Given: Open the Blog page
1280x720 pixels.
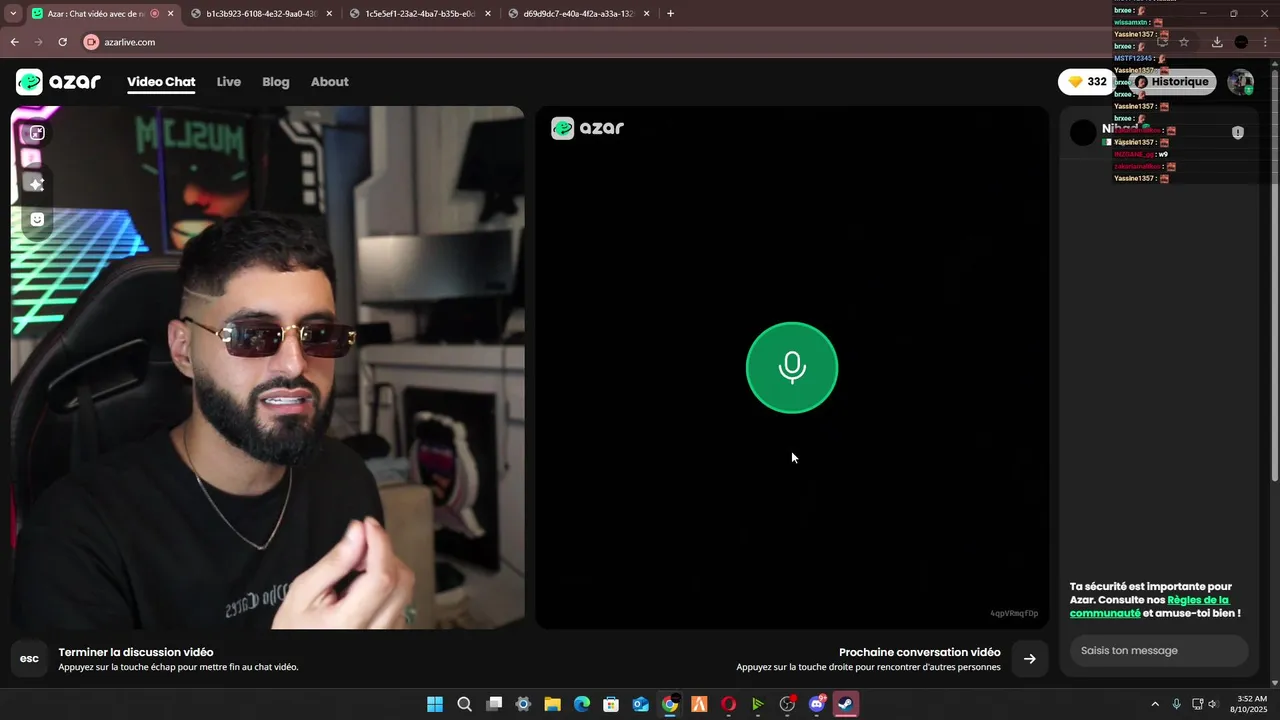Looking at the screenshot, I should [276, 82].
